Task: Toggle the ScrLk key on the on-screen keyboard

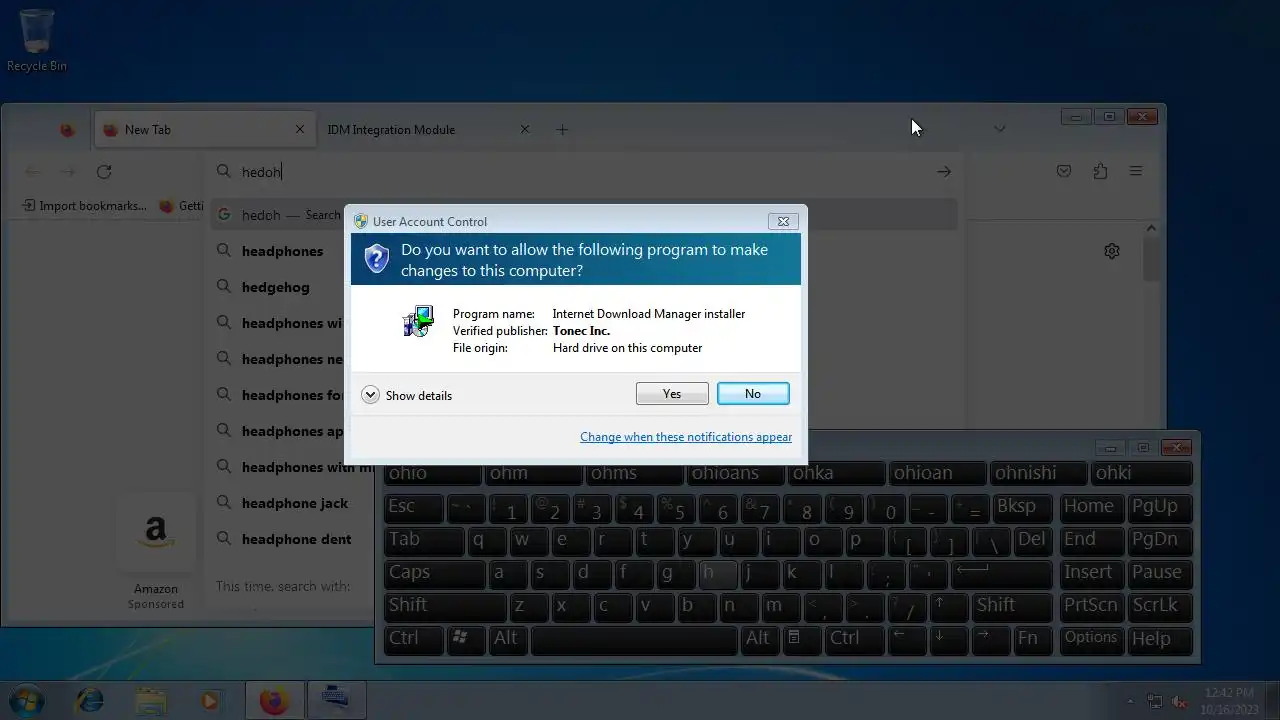Action: (x=1161, y=605)
